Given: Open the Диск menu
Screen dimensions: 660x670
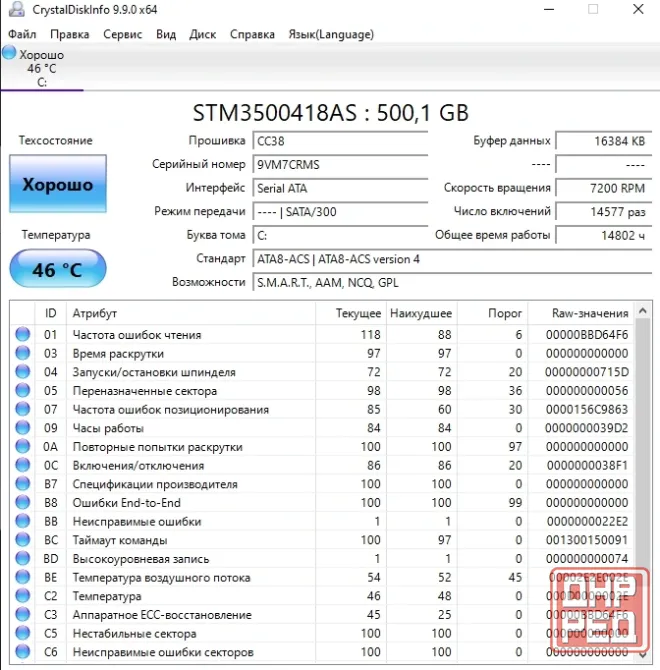Looking at the screenshot, I should 202,34.
